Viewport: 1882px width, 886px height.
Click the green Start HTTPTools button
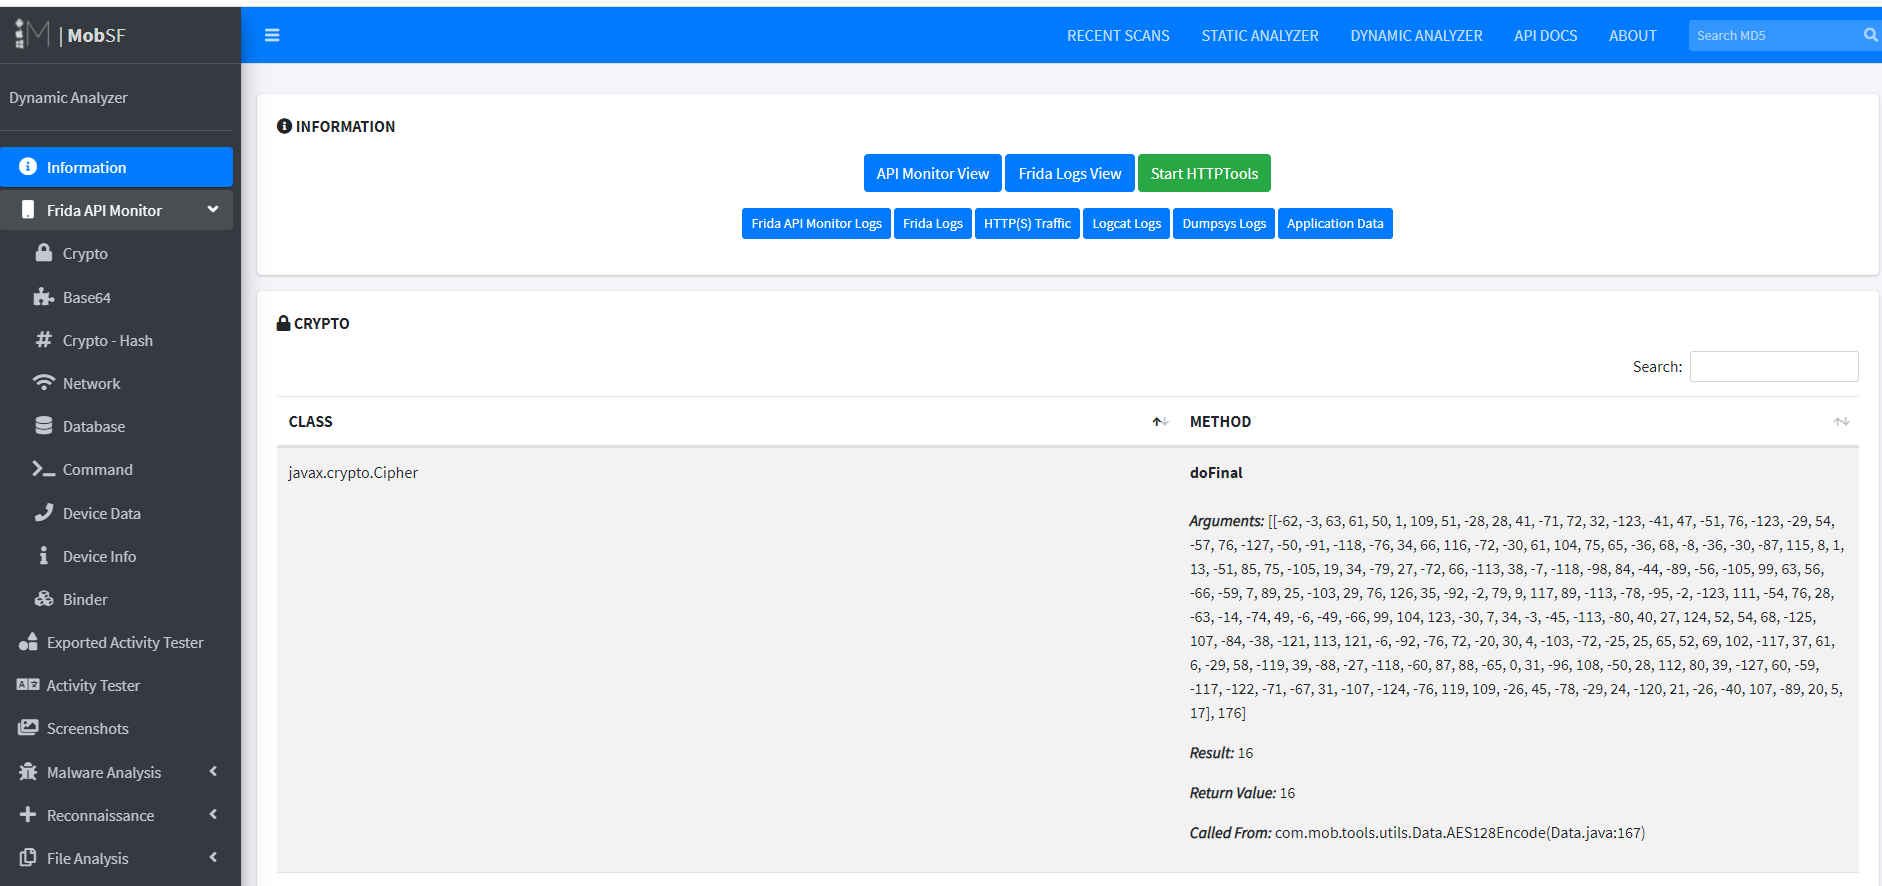pyautogui.click(x=1204, y=173)
